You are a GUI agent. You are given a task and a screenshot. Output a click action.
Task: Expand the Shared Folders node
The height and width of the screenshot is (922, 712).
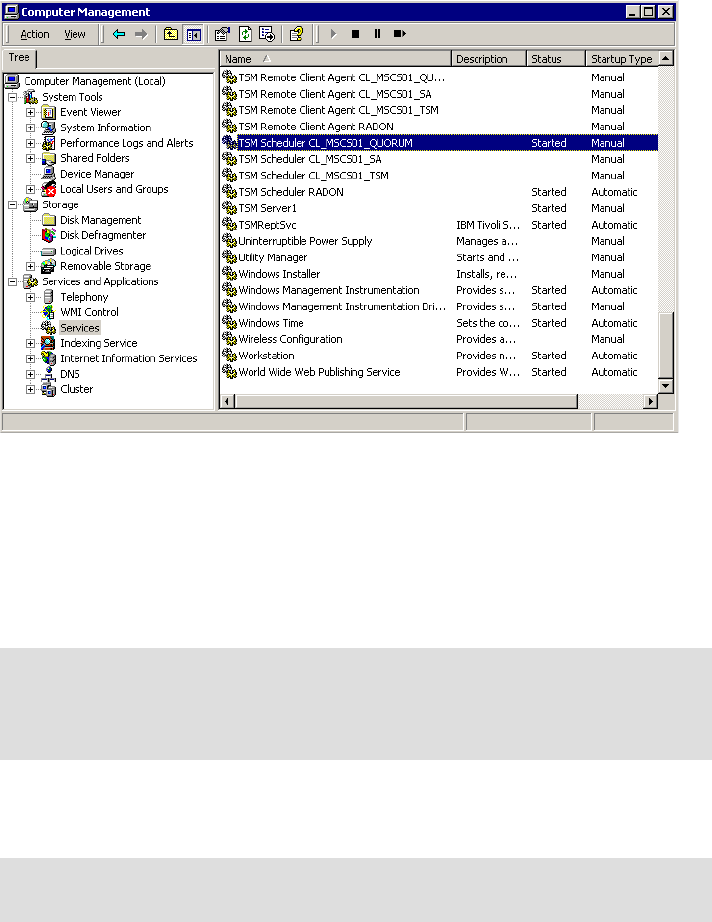(31, 158)
